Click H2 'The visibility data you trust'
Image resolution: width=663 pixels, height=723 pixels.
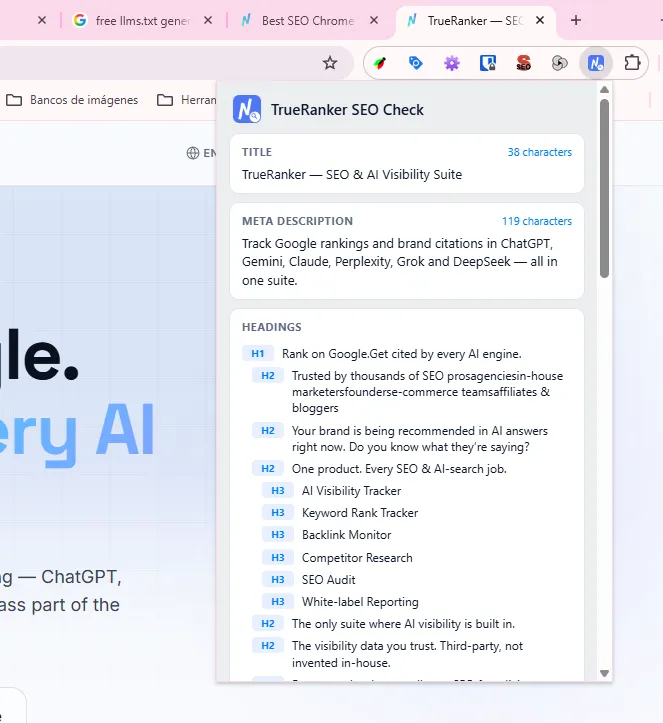407,654
